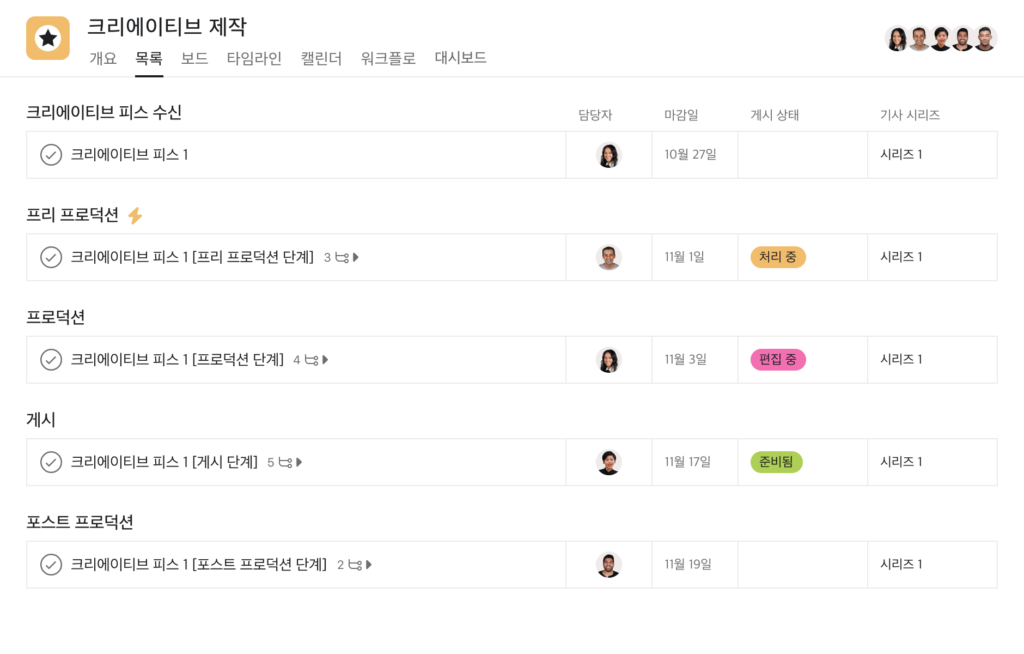Click the pink 편집 중 status tag
The height and width of the screenshot is (654, 1024).
click(x=778, y=359)
